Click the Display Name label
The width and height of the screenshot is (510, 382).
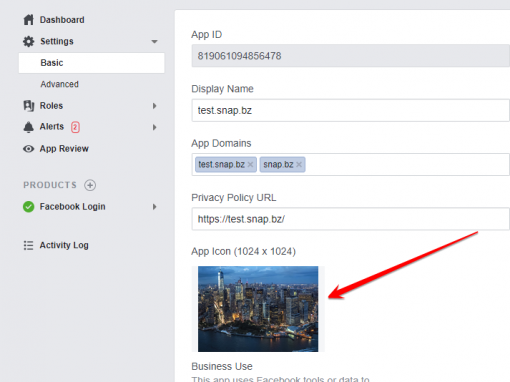(x=222, y=89)
